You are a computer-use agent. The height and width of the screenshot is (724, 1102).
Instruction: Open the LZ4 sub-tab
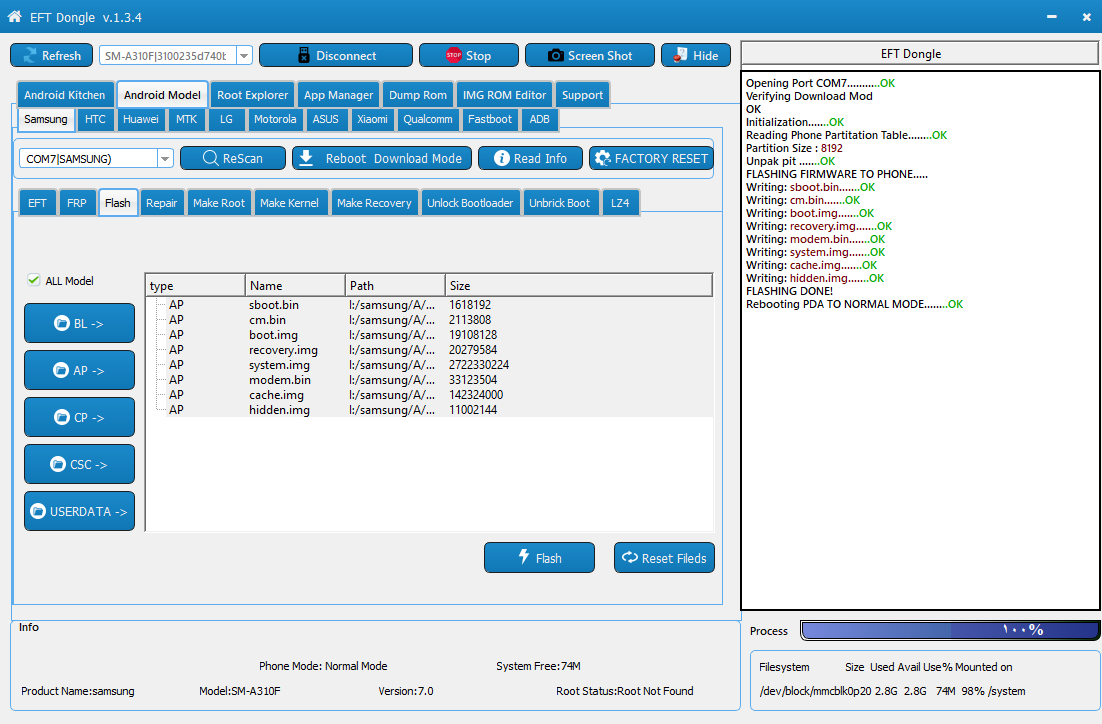tap(620, 203)
